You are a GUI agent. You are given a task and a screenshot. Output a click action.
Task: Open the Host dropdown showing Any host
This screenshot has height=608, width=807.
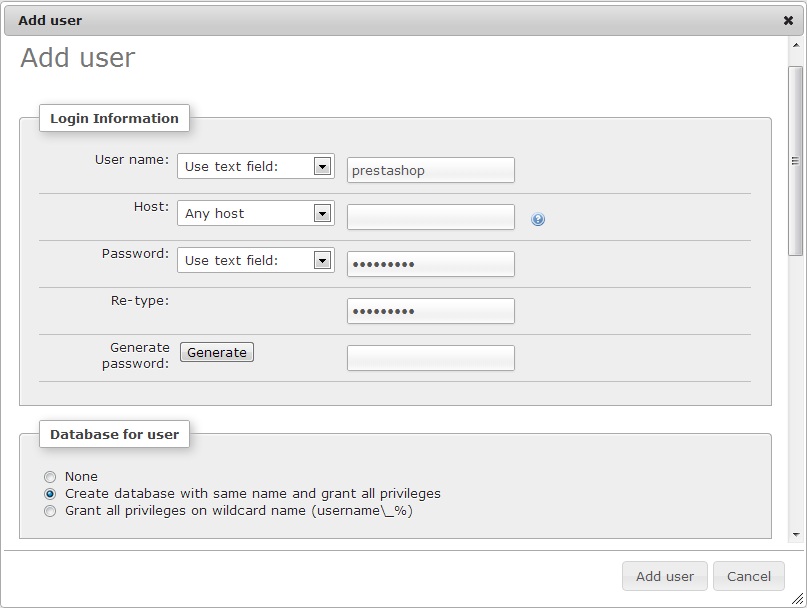click(x=256, y=213)
